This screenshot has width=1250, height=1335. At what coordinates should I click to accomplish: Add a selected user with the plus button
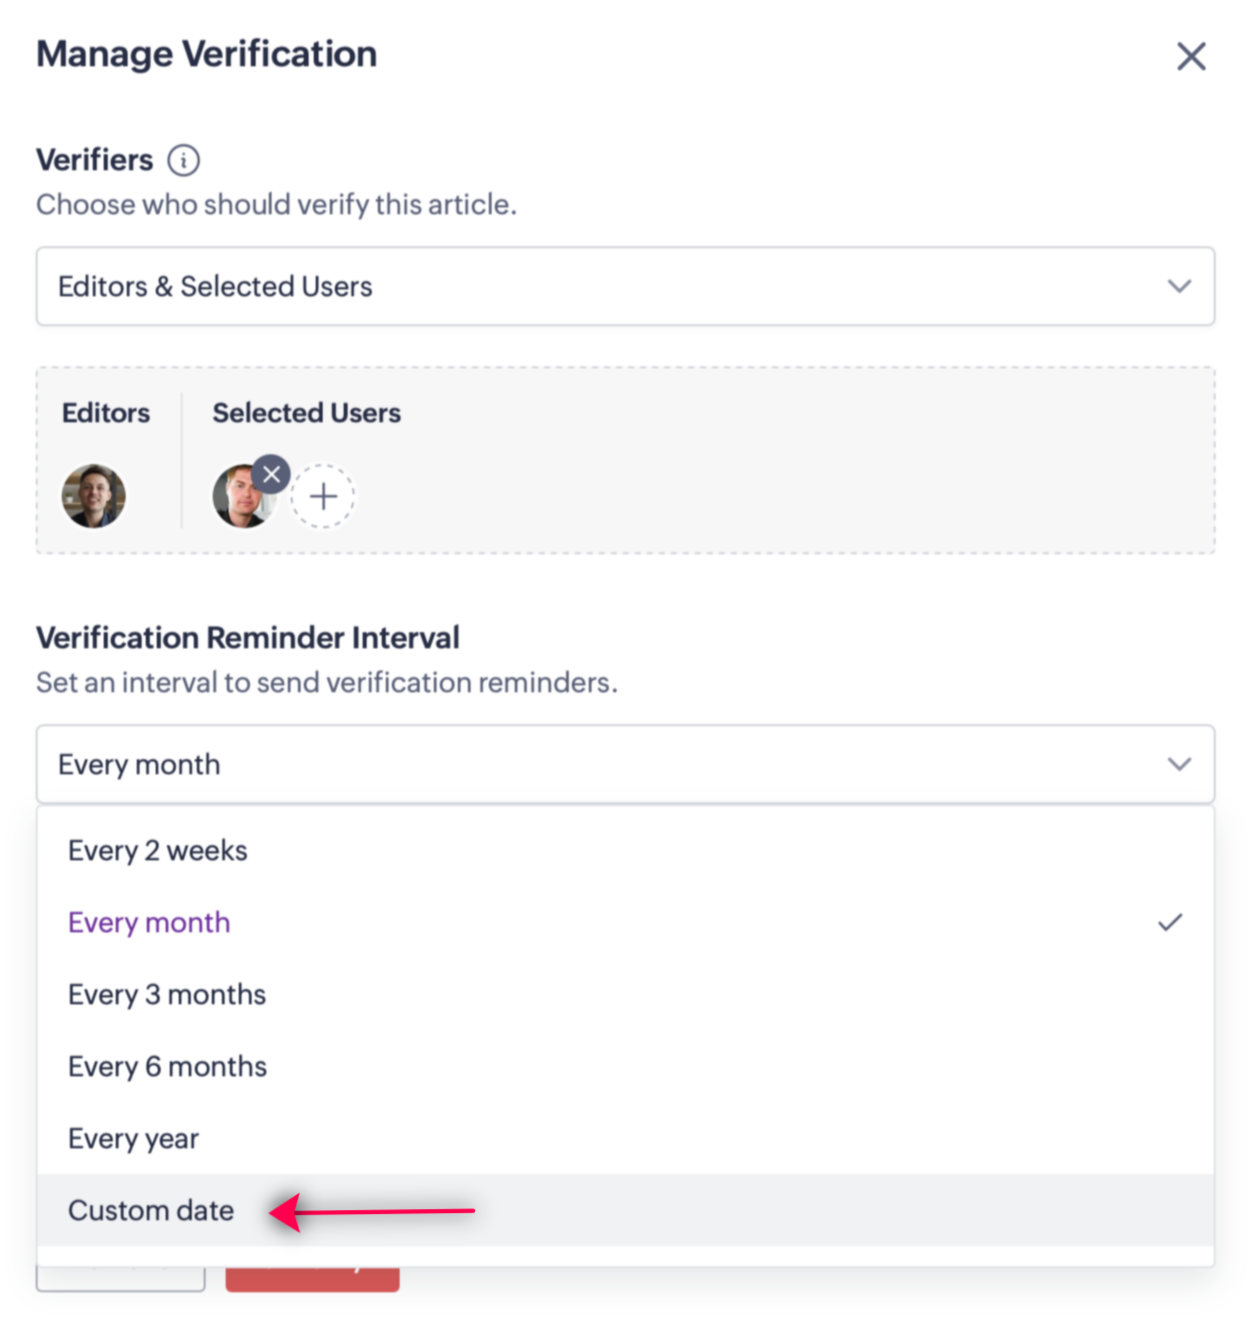323,496
